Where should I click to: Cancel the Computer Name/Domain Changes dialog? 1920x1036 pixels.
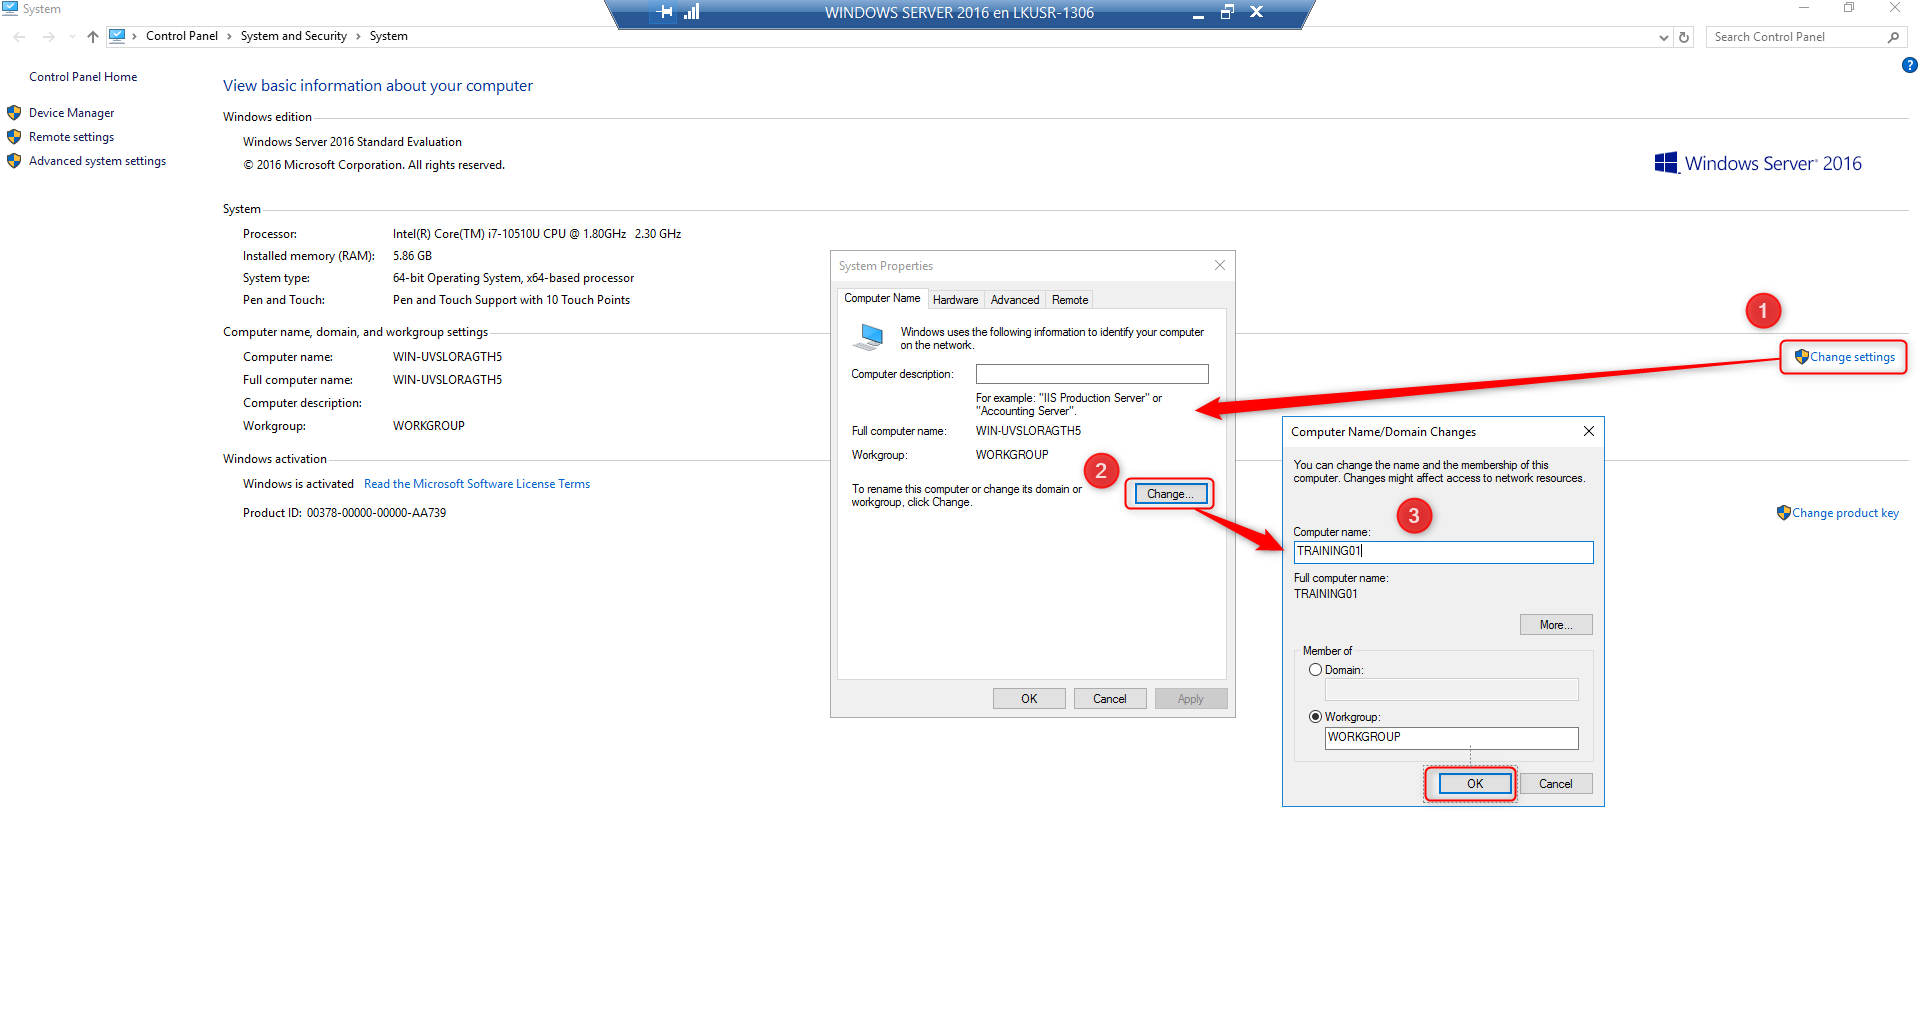[1556, 784]
